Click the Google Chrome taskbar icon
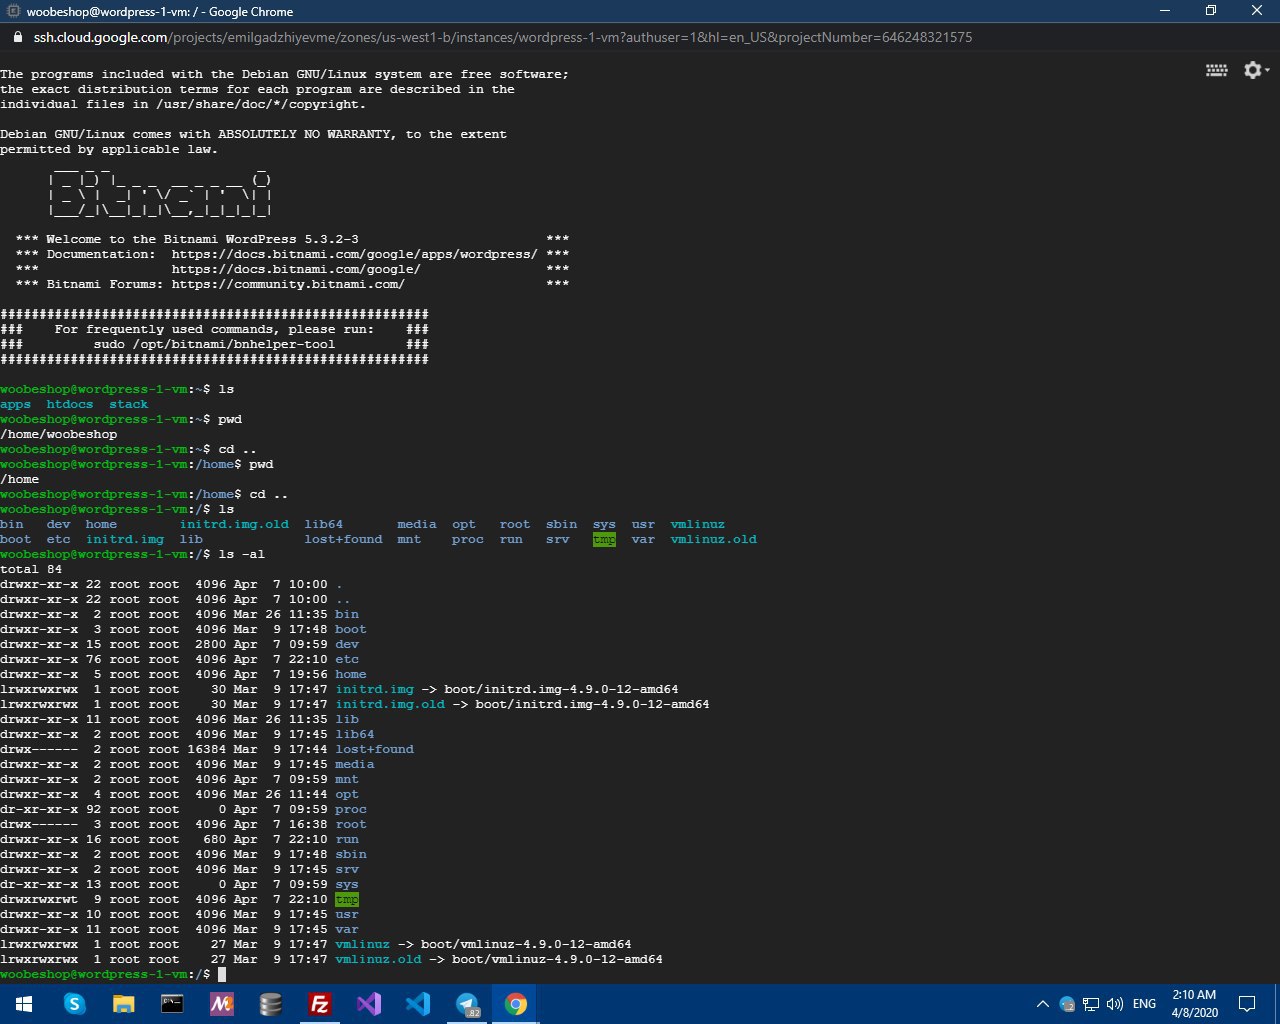Viewport: 1280px width, 1024px height. click(516, 1004)
